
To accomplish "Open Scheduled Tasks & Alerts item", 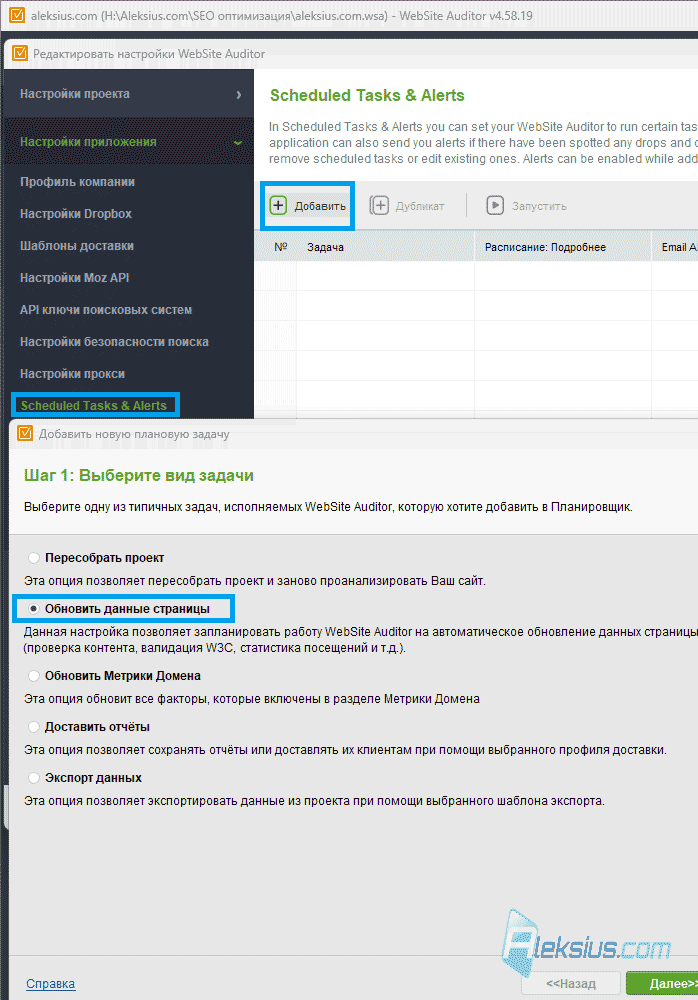I will click(94, 406).
